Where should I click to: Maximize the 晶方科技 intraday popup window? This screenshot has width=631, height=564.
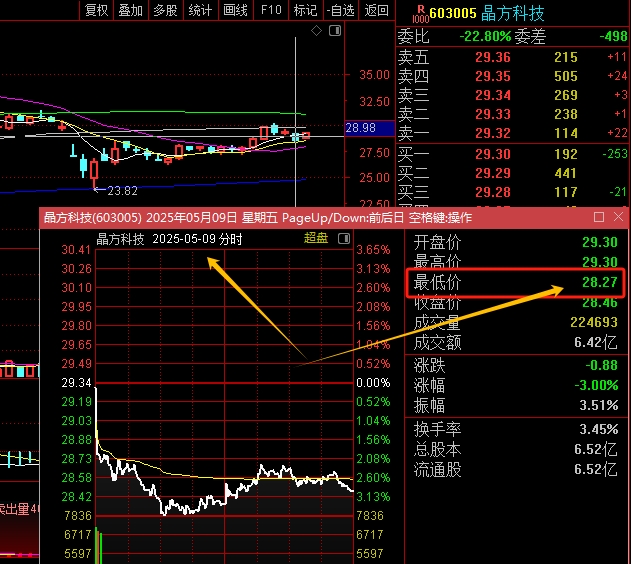point(599,217)
